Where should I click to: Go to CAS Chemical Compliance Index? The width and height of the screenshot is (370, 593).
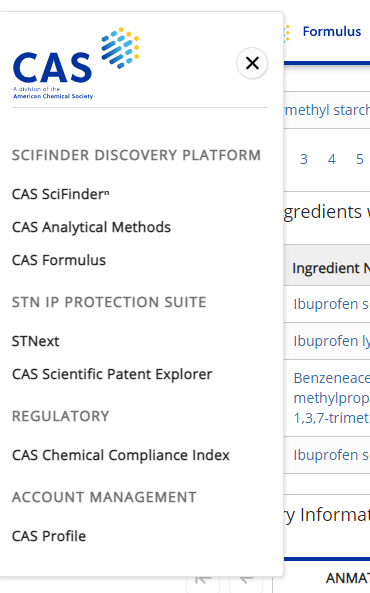tap(121, 455)
